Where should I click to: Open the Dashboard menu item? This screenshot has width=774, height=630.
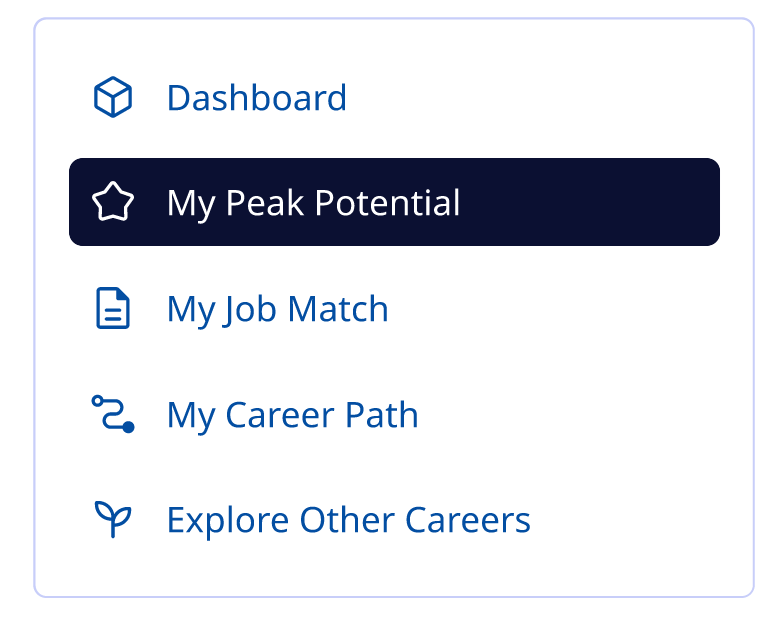256,98
